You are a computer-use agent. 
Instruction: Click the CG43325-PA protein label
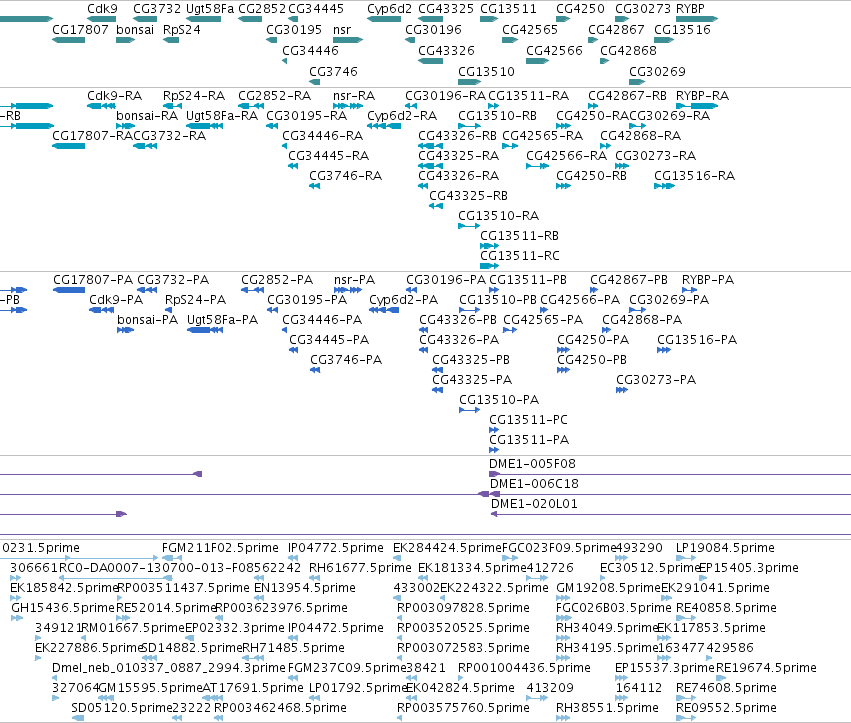click(x=472, y=380)
